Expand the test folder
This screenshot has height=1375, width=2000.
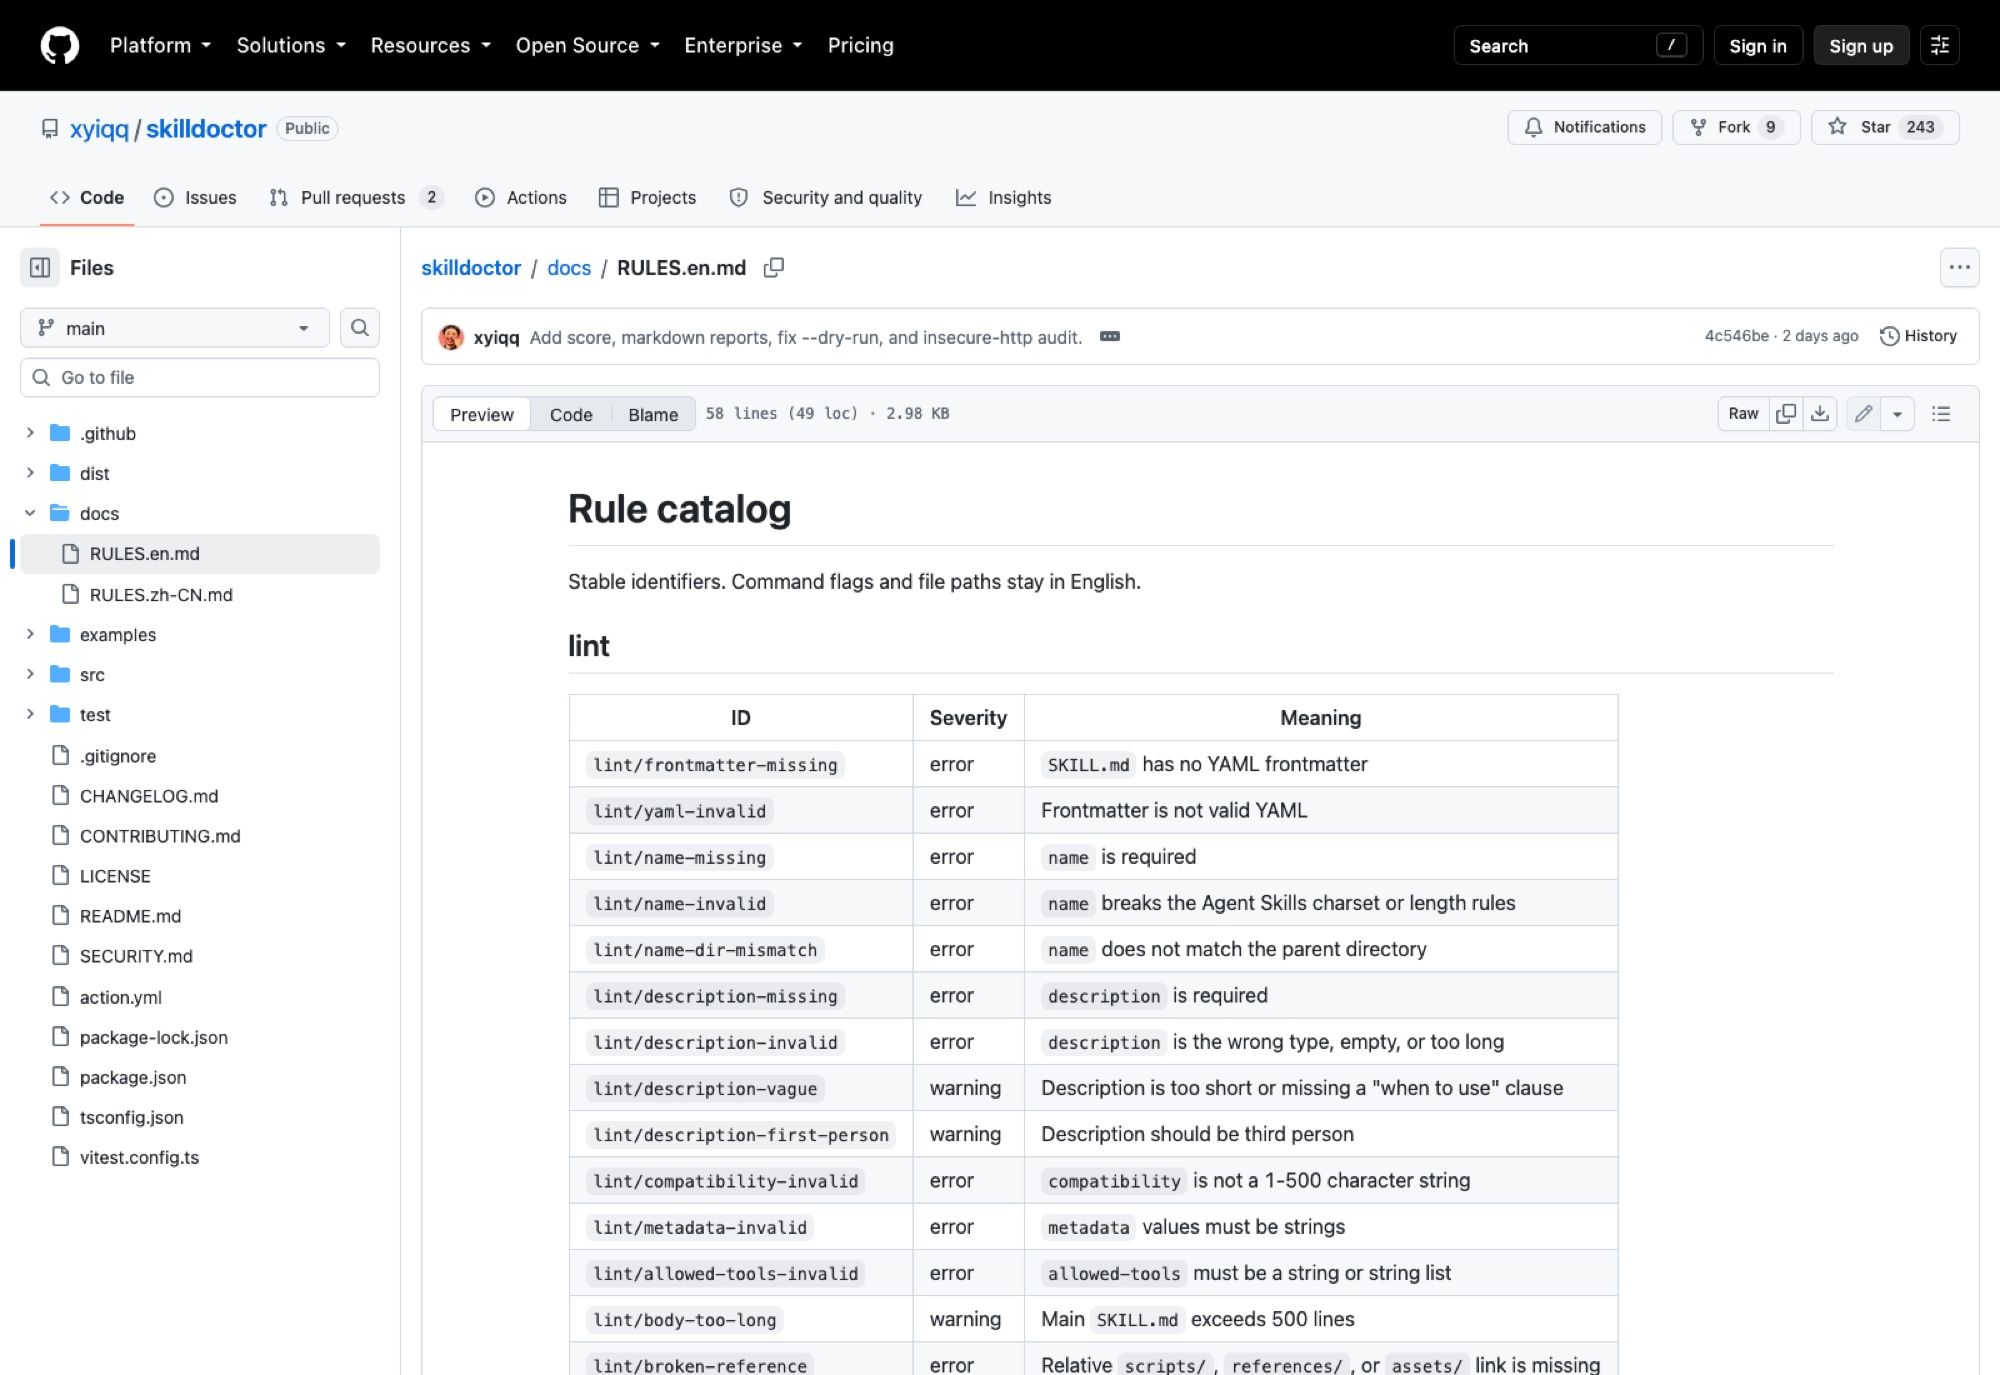[x=30, y=714]
